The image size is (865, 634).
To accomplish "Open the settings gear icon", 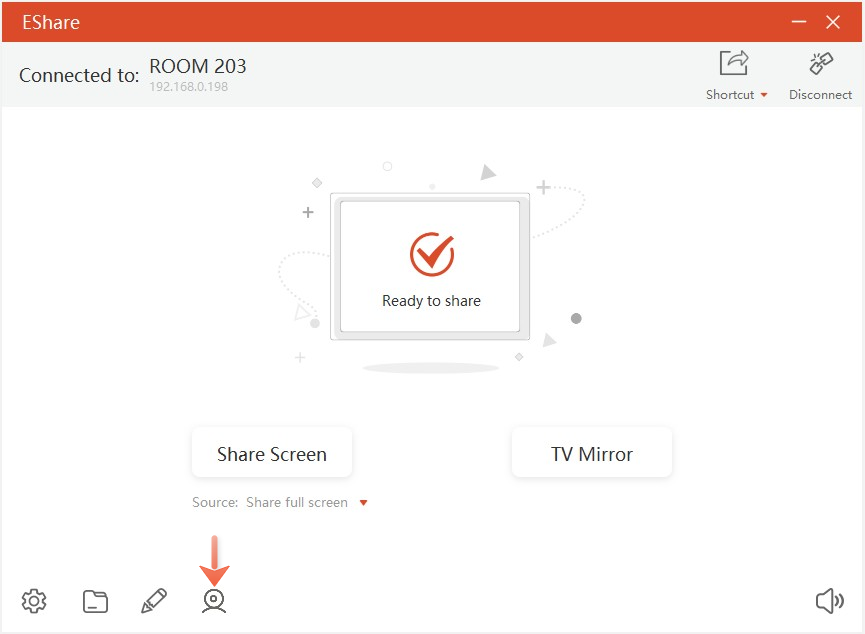I will 34,601.
